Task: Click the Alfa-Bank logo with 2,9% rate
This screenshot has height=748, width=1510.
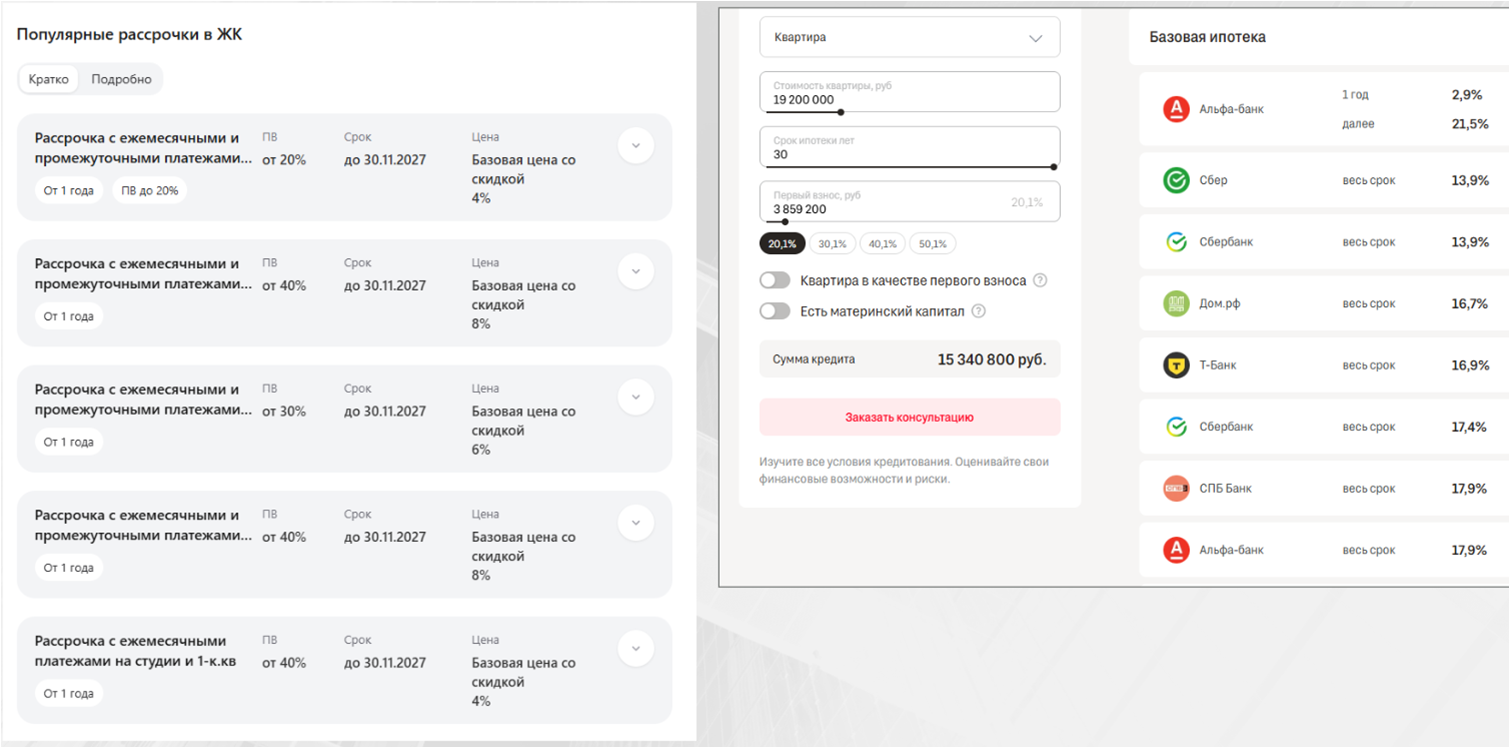Action: pos(1176,109)
